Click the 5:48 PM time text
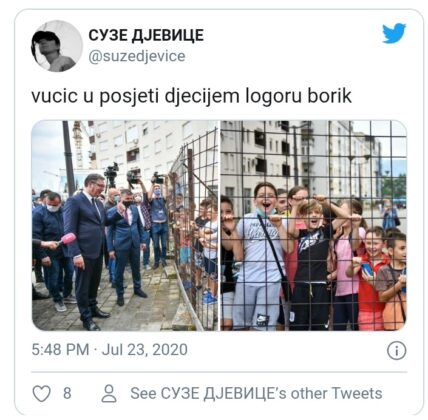Screen dimensions: 428x420 (60, 350)
